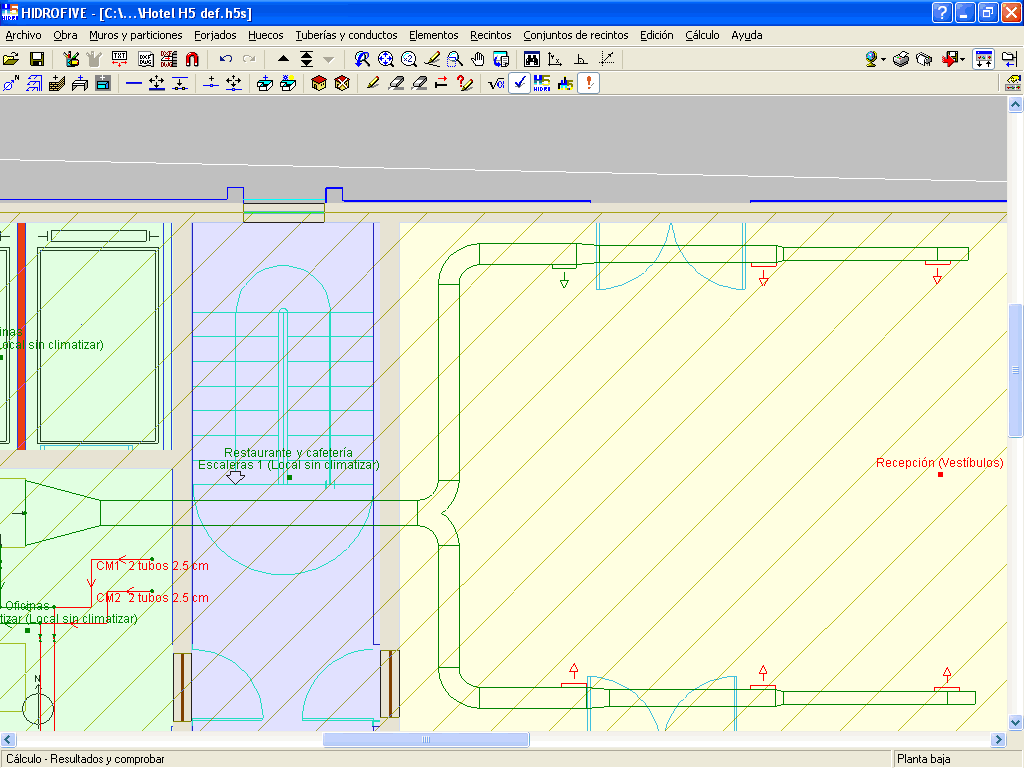Click the Recepción (Vestíbulos) room label
This screenshot has height=768, width=1024.
[939, 463]
